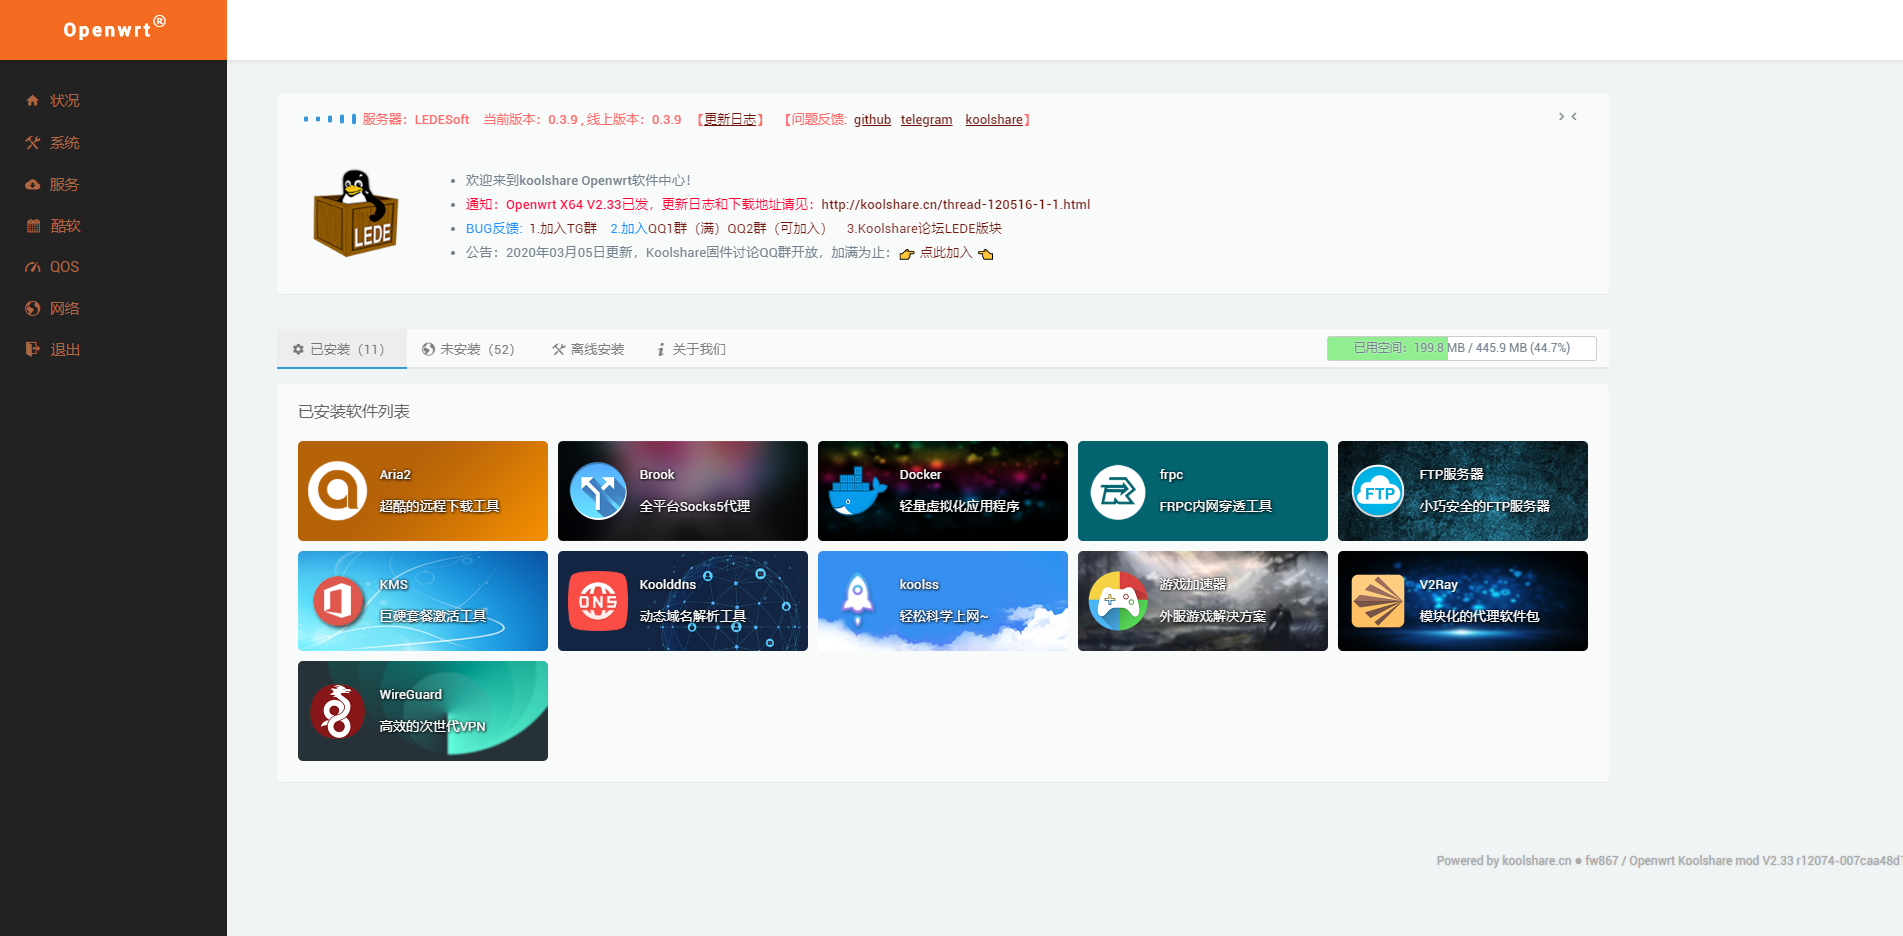Click the Koolddns DNS icon

tap(598, 601)
